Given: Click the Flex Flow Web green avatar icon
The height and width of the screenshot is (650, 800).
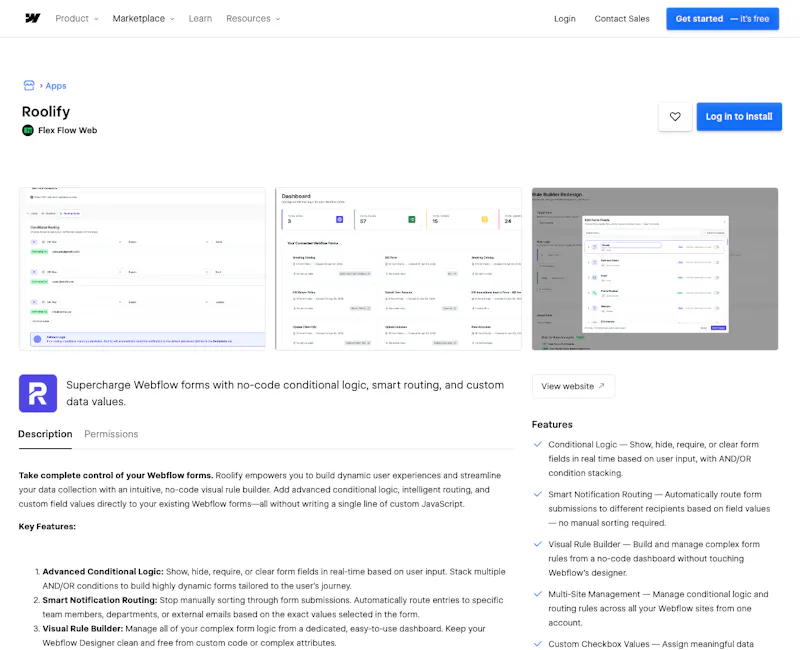Looking at the screenshot, I should (x=28, y=130).
